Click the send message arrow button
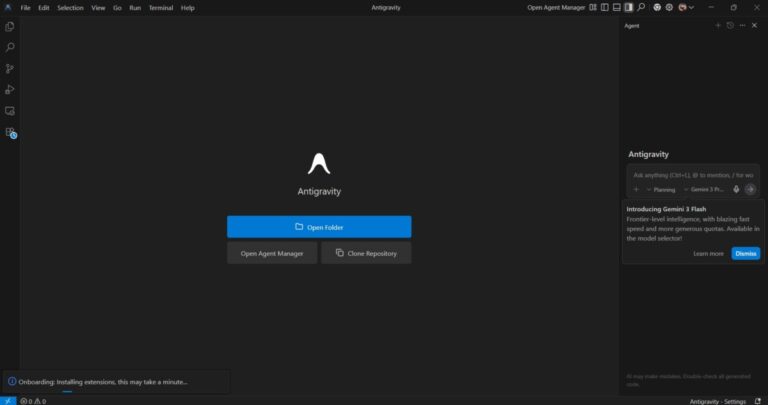The width and height of the screenshot is (768, 405). [750, 190]
